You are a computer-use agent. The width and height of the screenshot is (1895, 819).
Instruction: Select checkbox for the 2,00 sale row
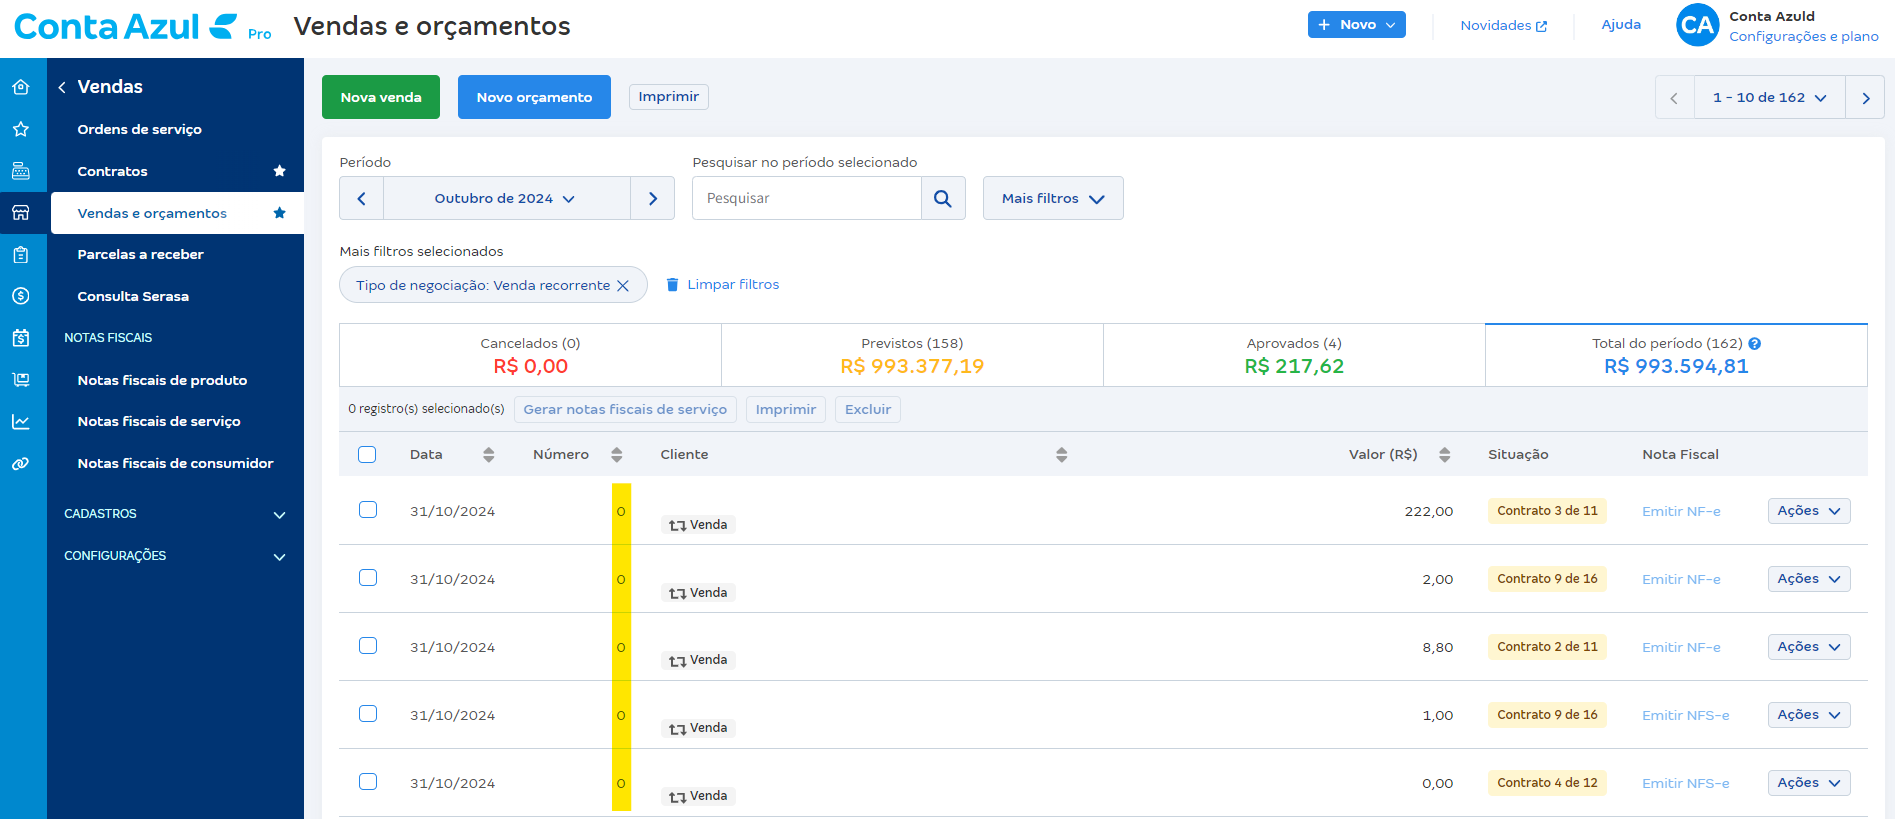(368, 578)
